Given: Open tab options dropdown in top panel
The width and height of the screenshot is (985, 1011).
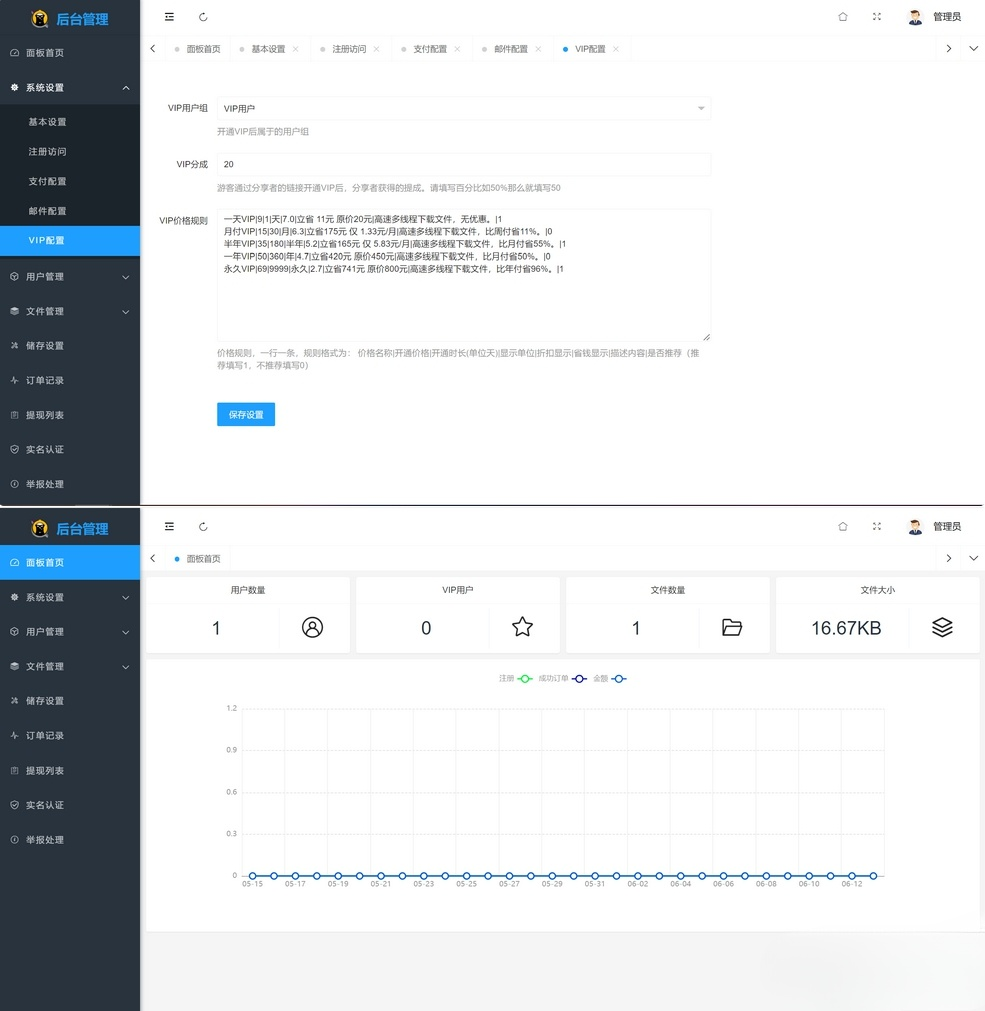Looking at the screenshot, I should point(973,48).
